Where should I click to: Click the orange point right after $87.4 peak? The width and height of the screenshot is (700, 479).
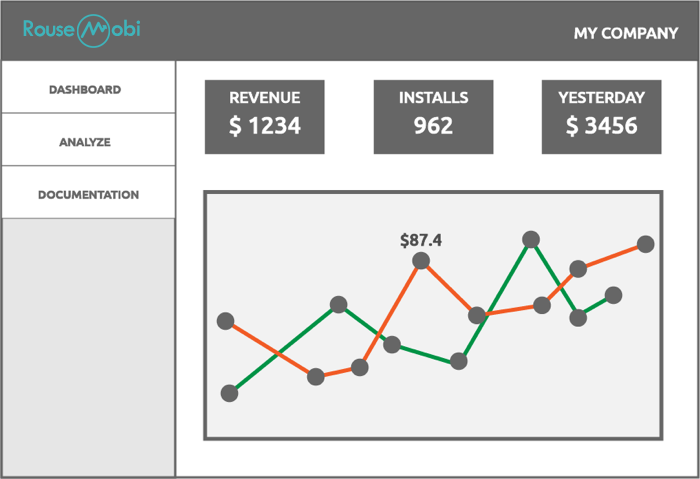pyautogui.click(x=477, y=315)
